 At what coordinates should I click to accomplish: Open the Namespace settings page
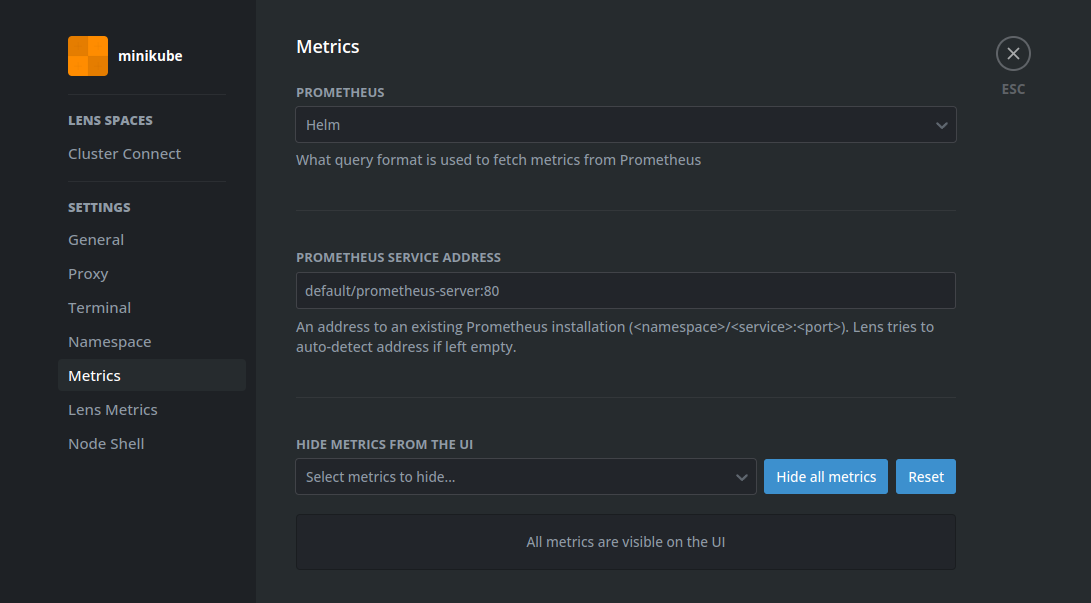[110, 341]
